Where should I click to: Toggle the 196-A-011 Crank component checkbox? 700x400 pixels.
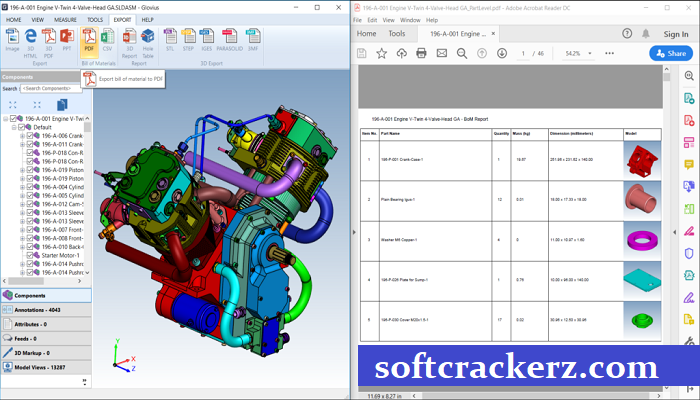30,144
